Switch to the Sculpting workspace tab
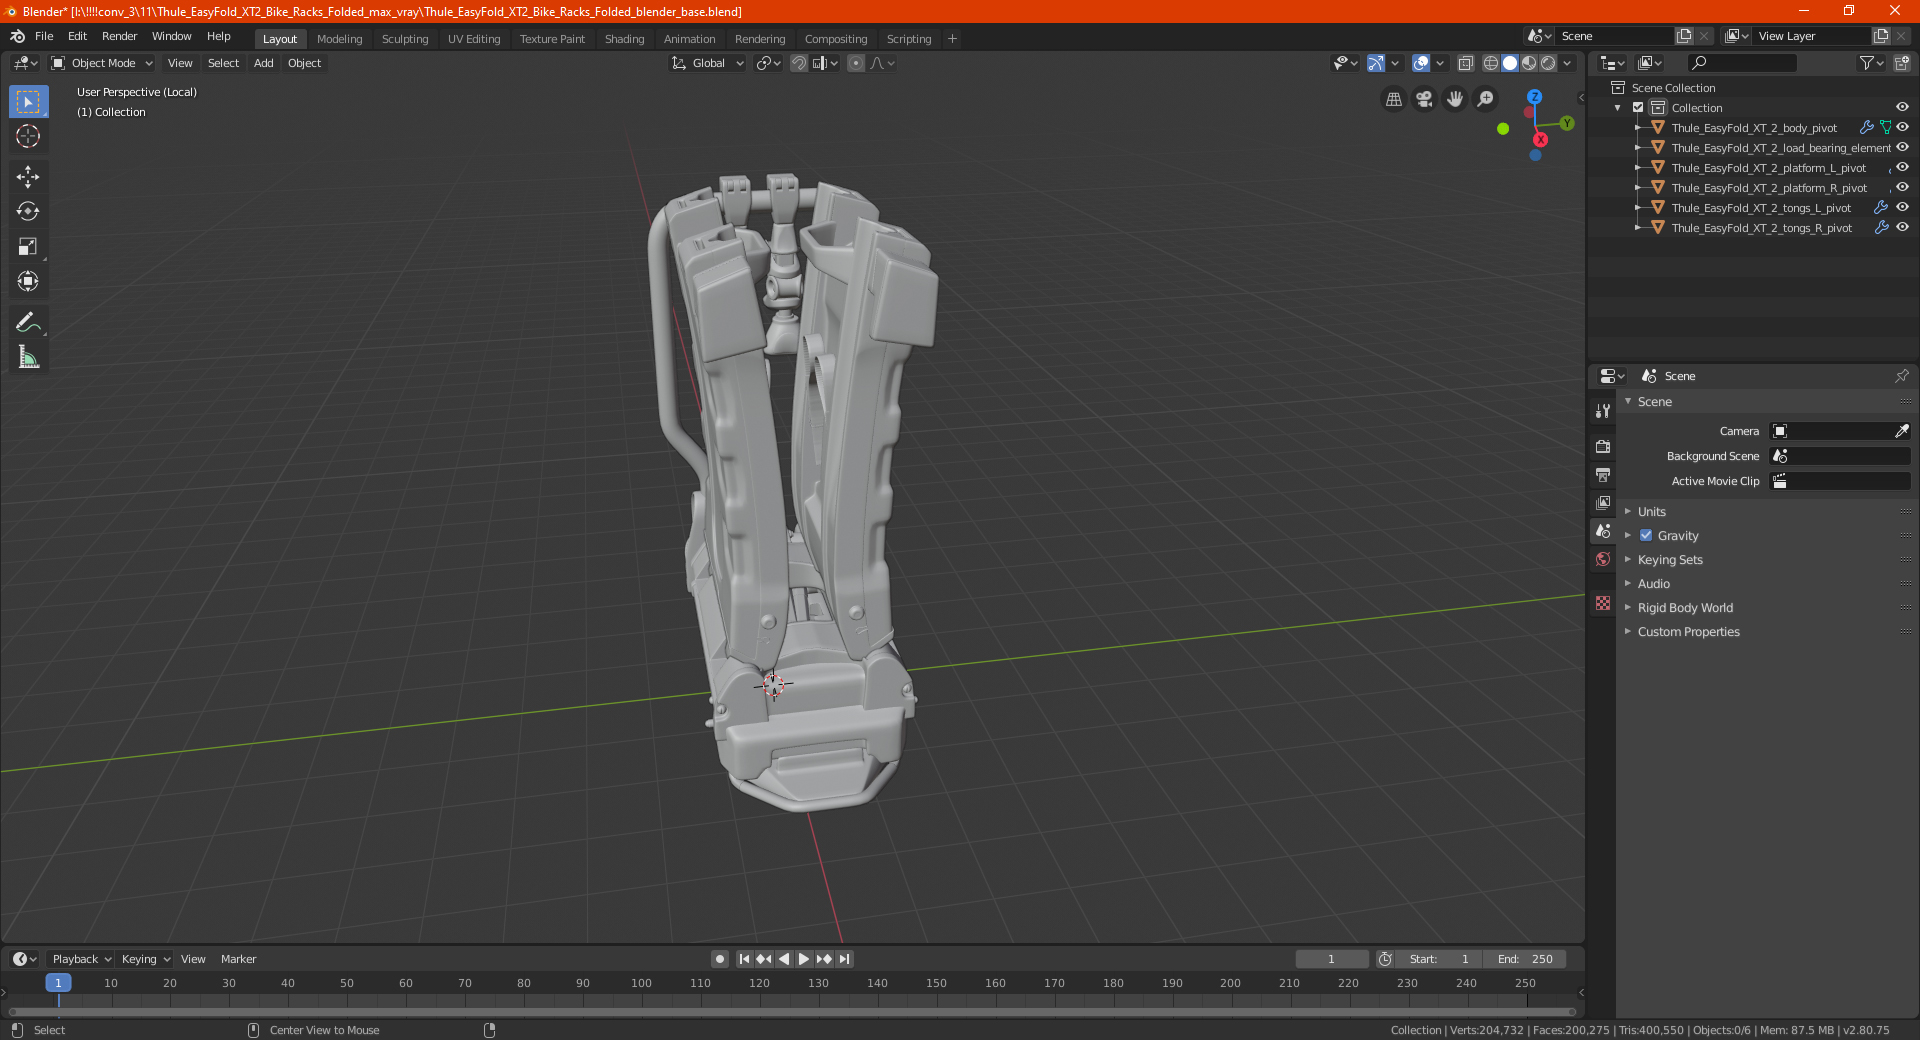Screen dimensions: 1920x1040 click(x=405, y=39)
